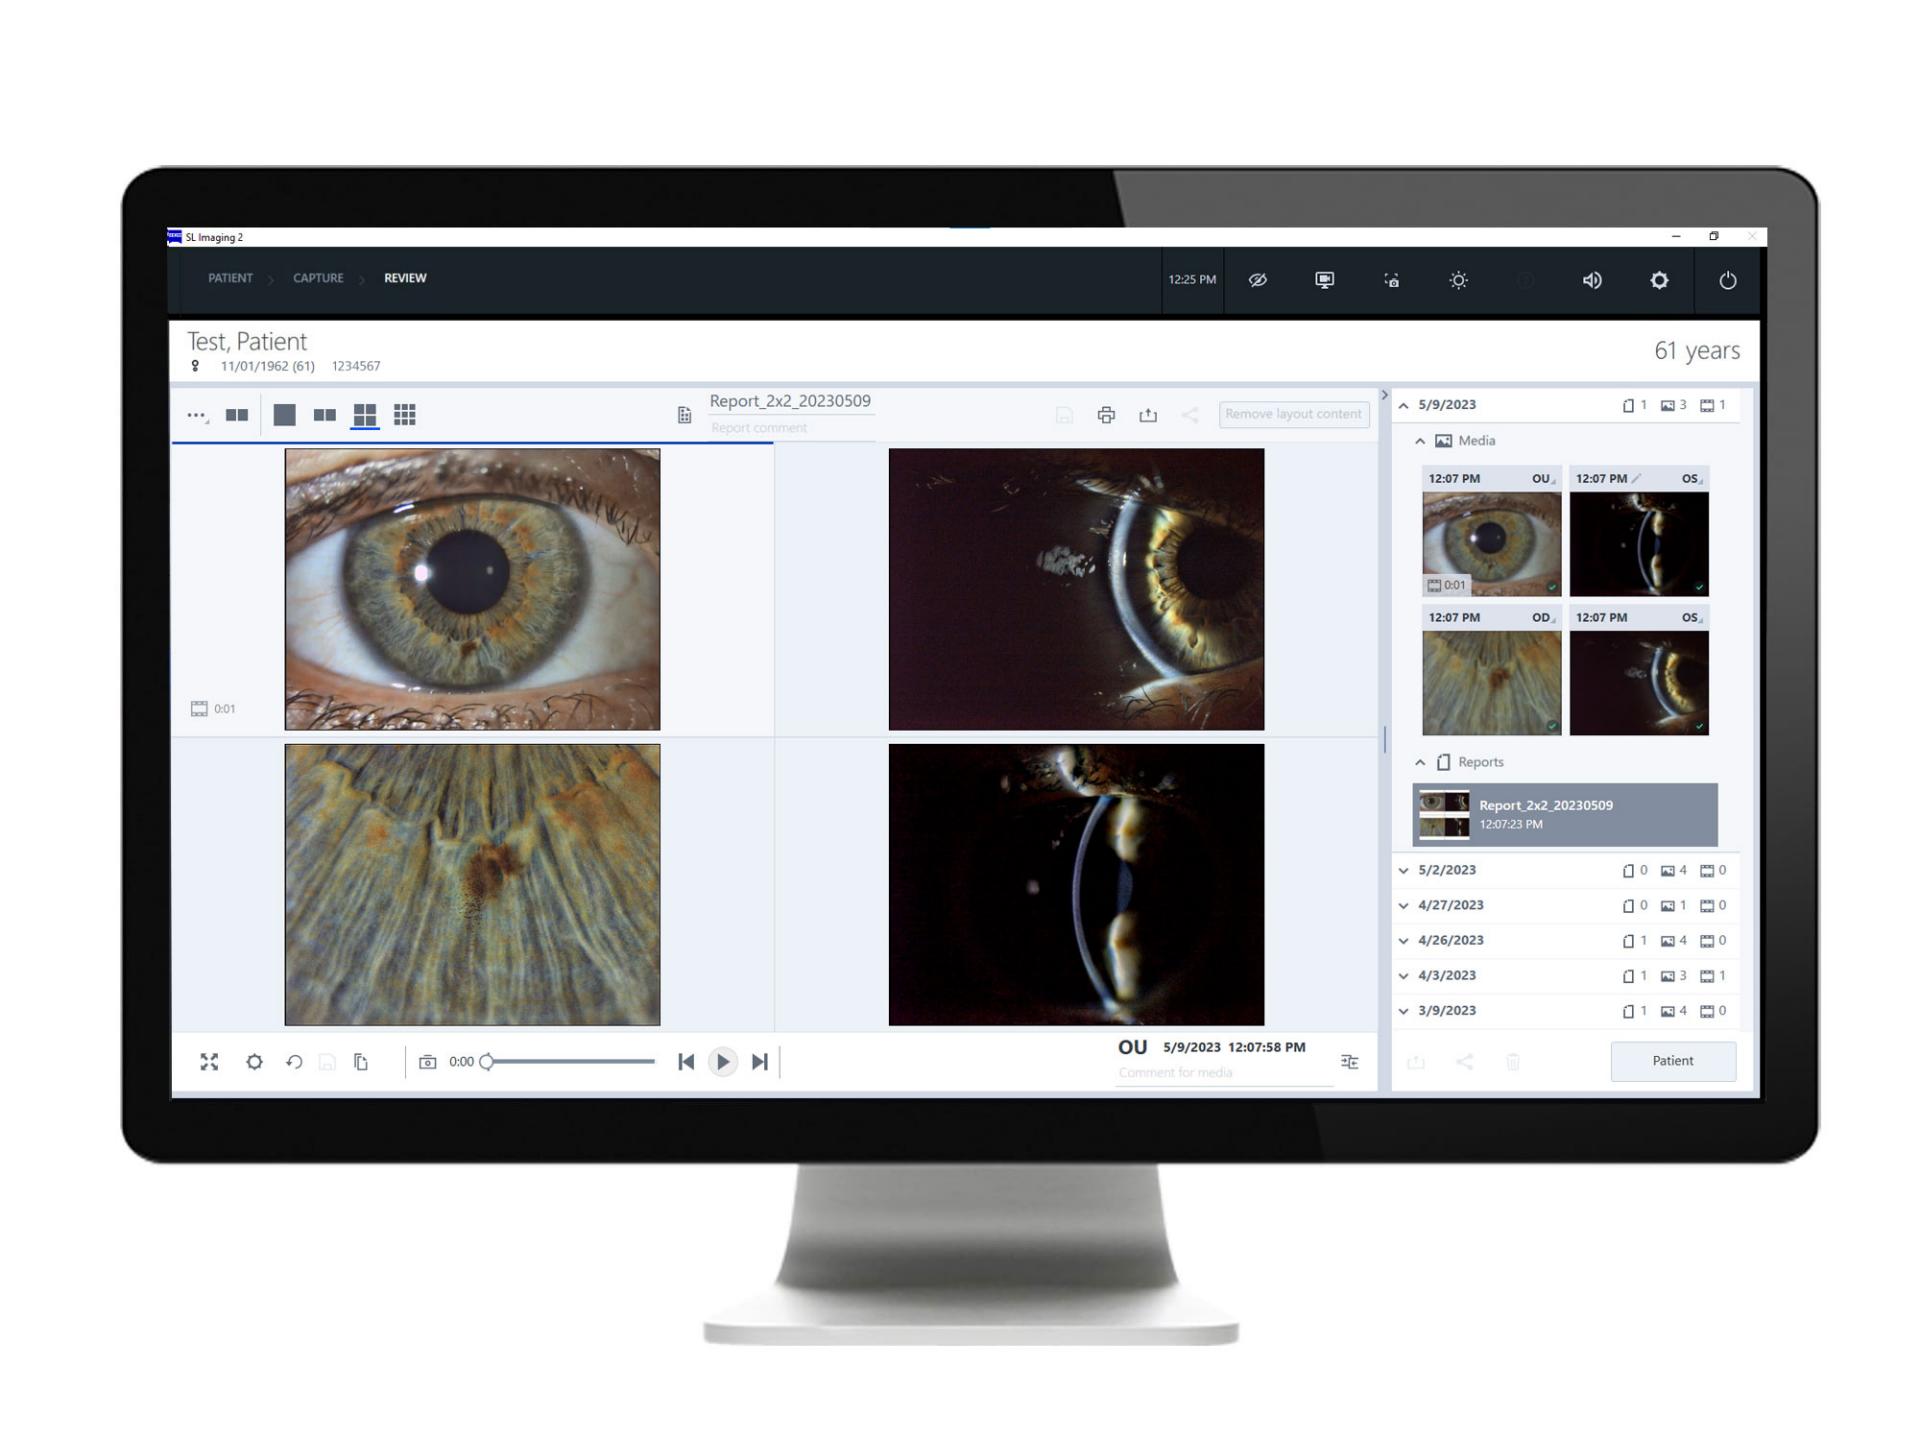
Task: Drag the playback progress slider
Action: pos(485,1062)
